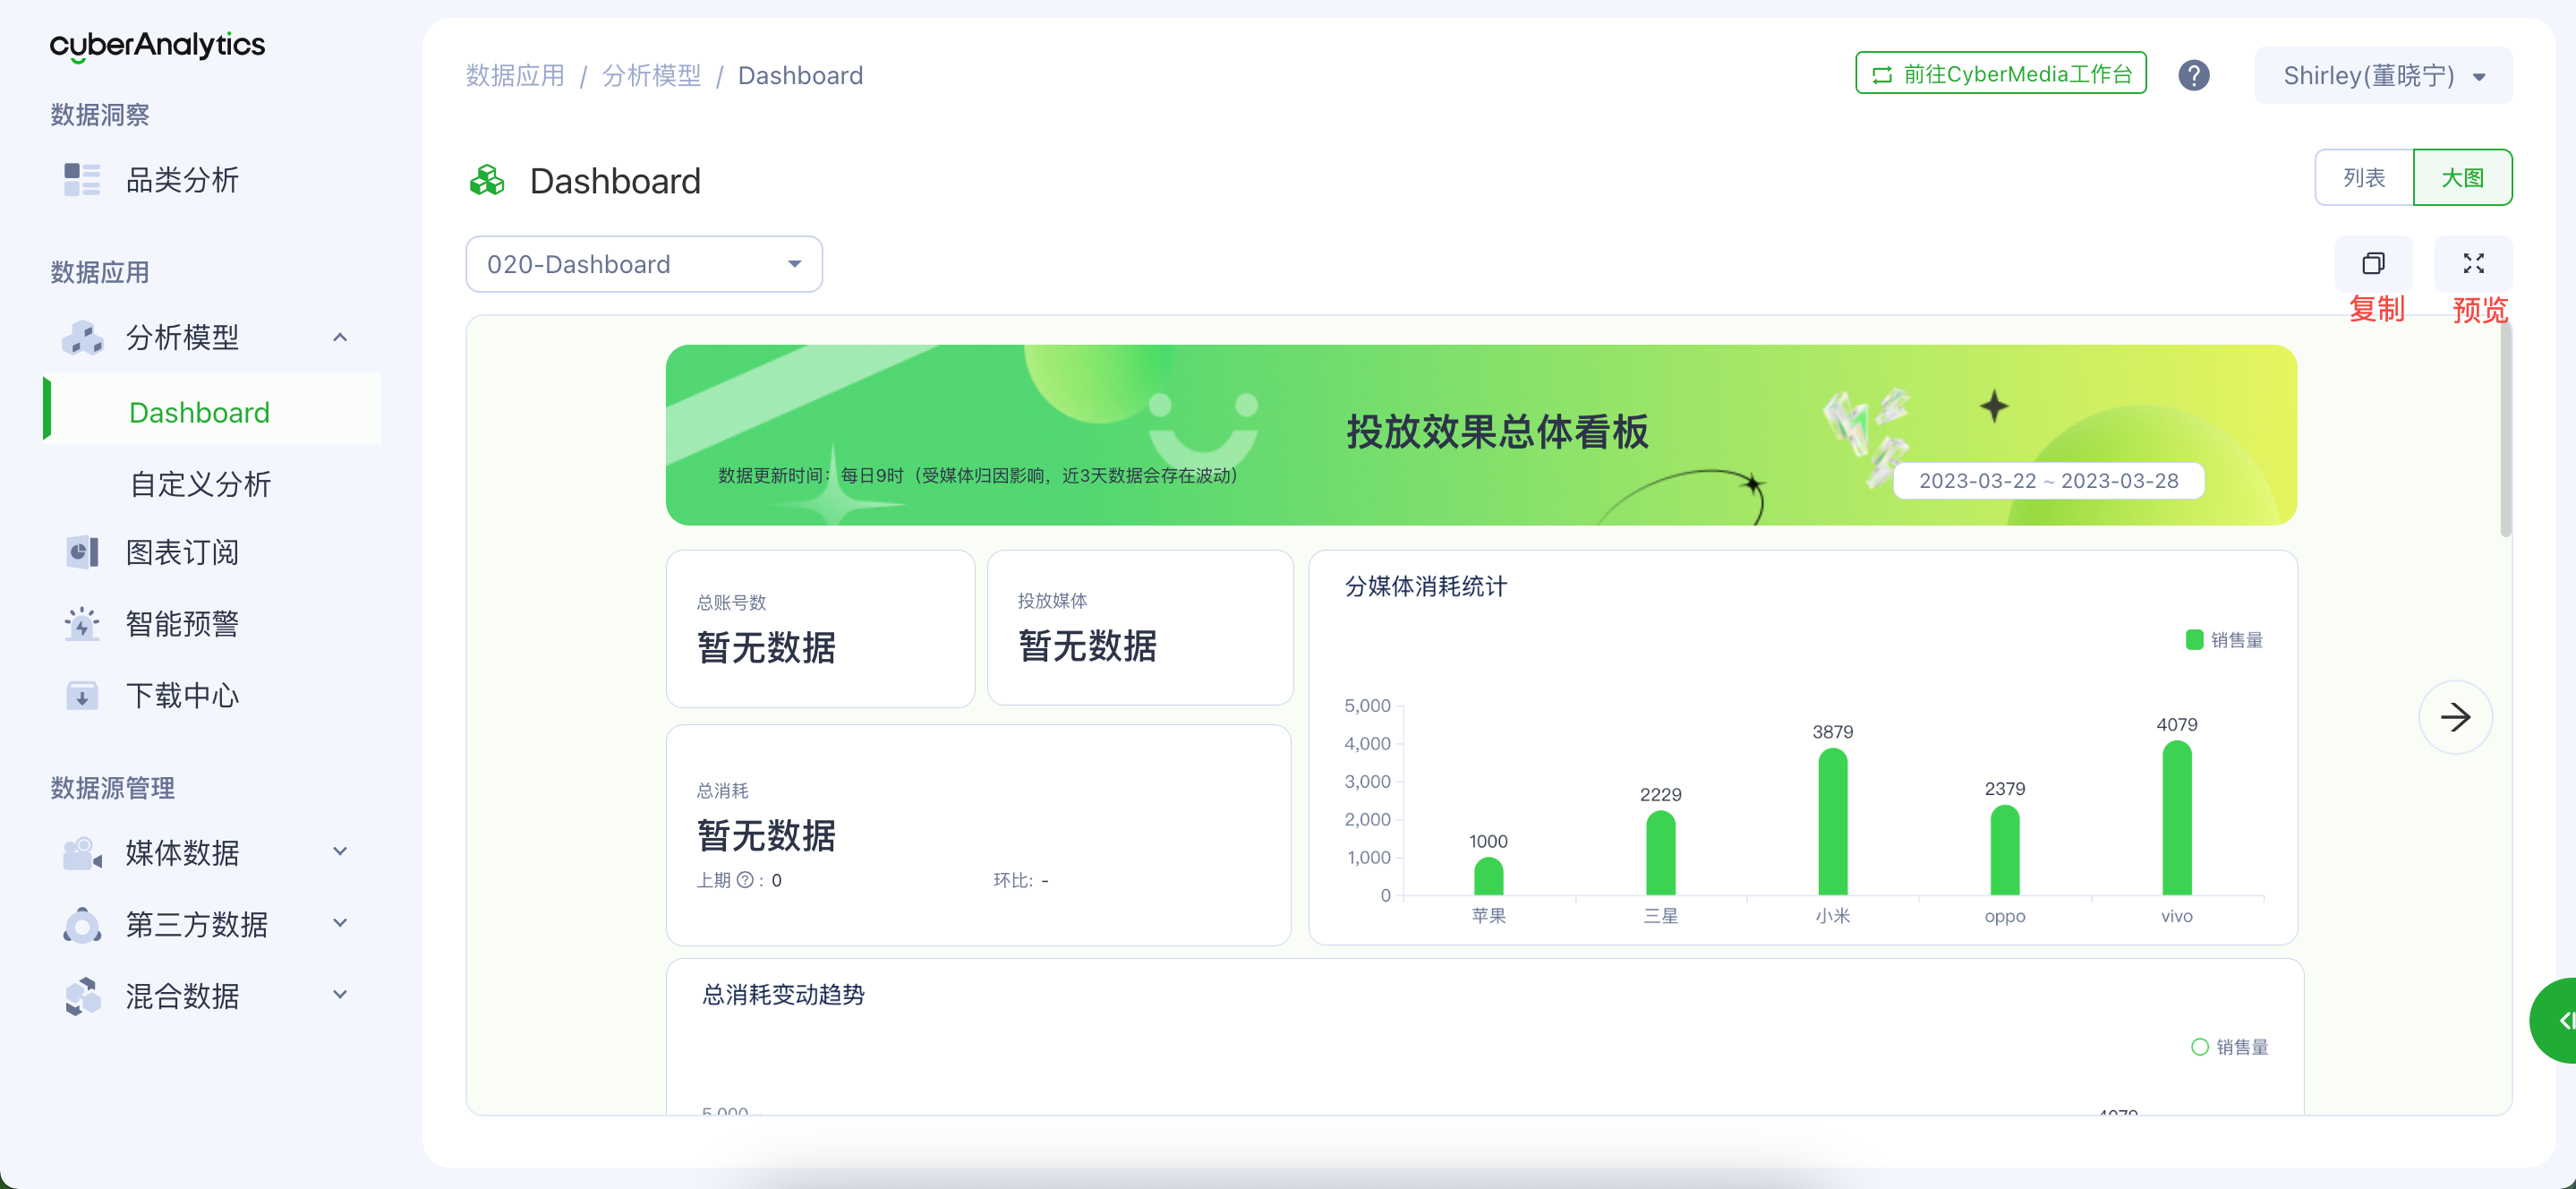Switch to 大图 large view
Image resolution: width=2576 pixels, height=1189 pixels.
coord(2461,178)
